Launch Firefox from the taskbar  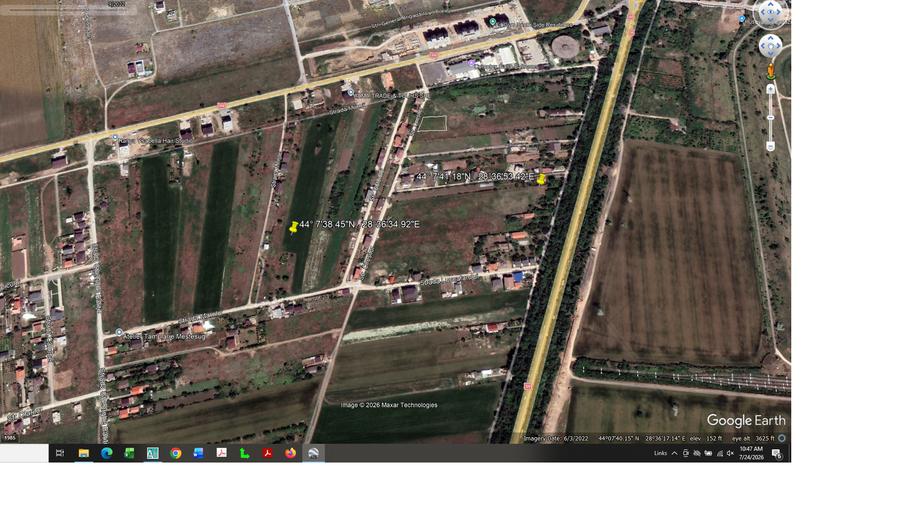[x=290, y=453]
